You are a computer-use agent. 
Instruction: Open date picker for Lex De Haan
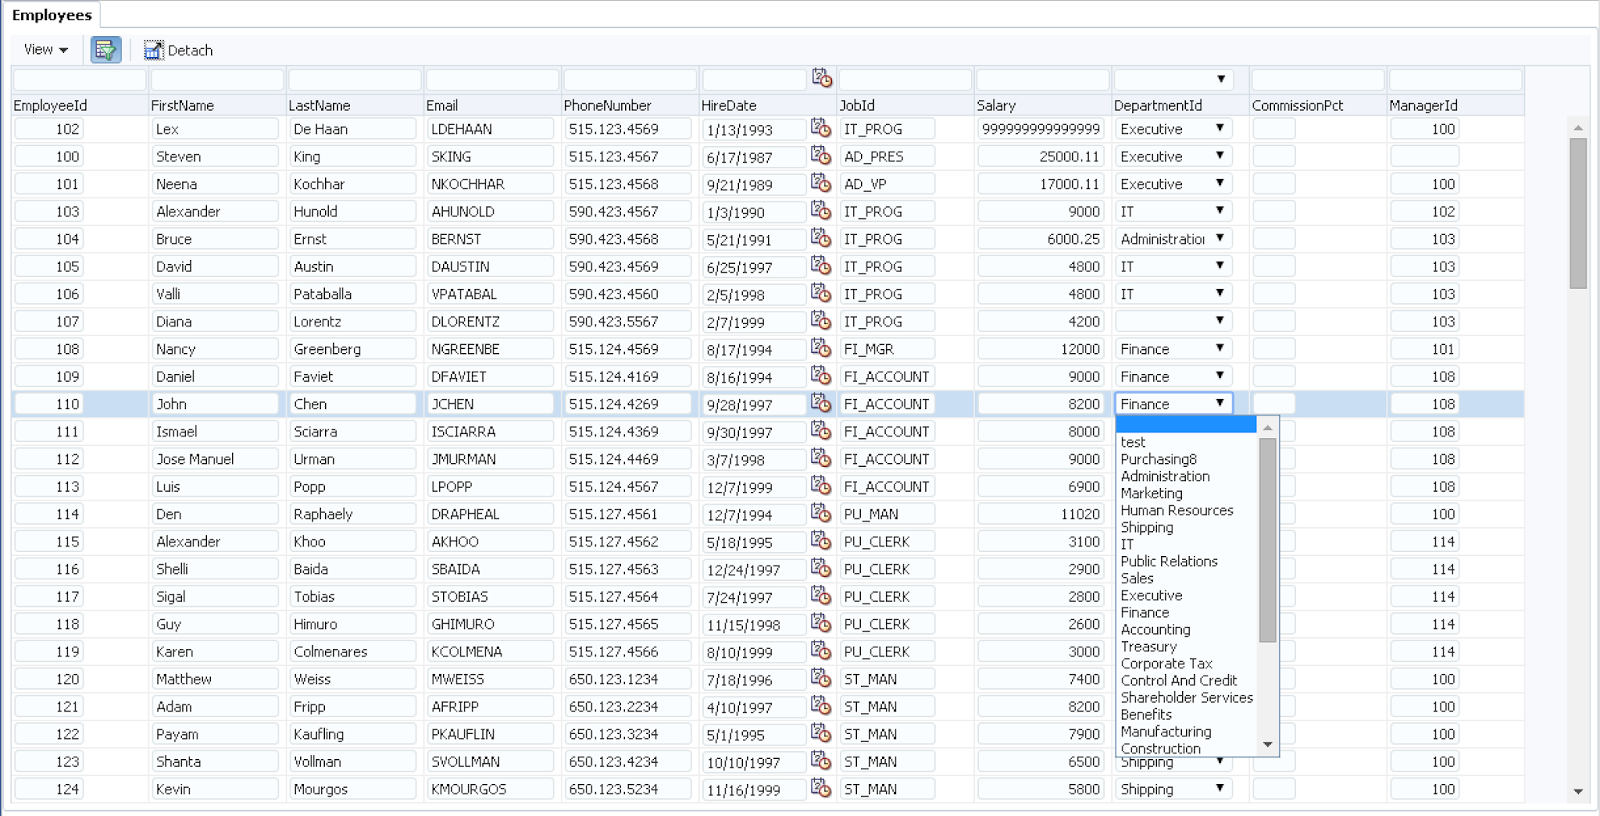point(821,128)
